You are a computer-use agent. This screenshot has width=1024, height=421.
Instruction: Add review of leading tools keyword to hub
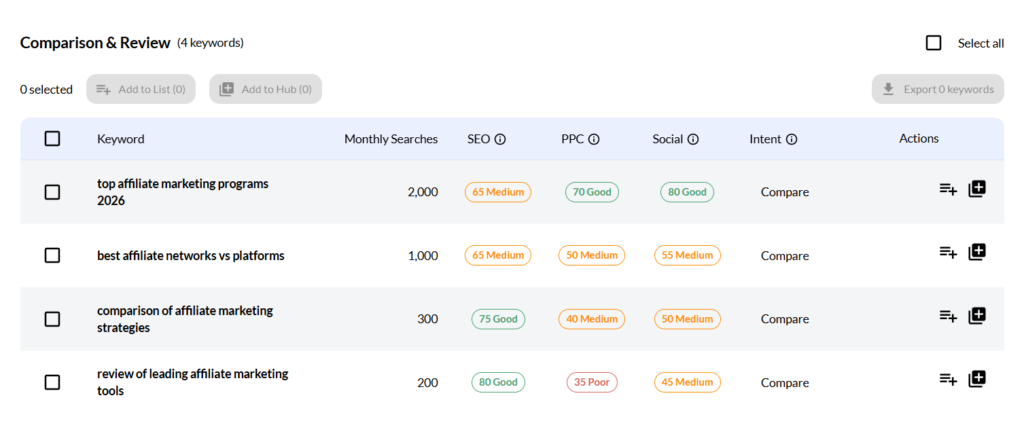click(977, 379)
